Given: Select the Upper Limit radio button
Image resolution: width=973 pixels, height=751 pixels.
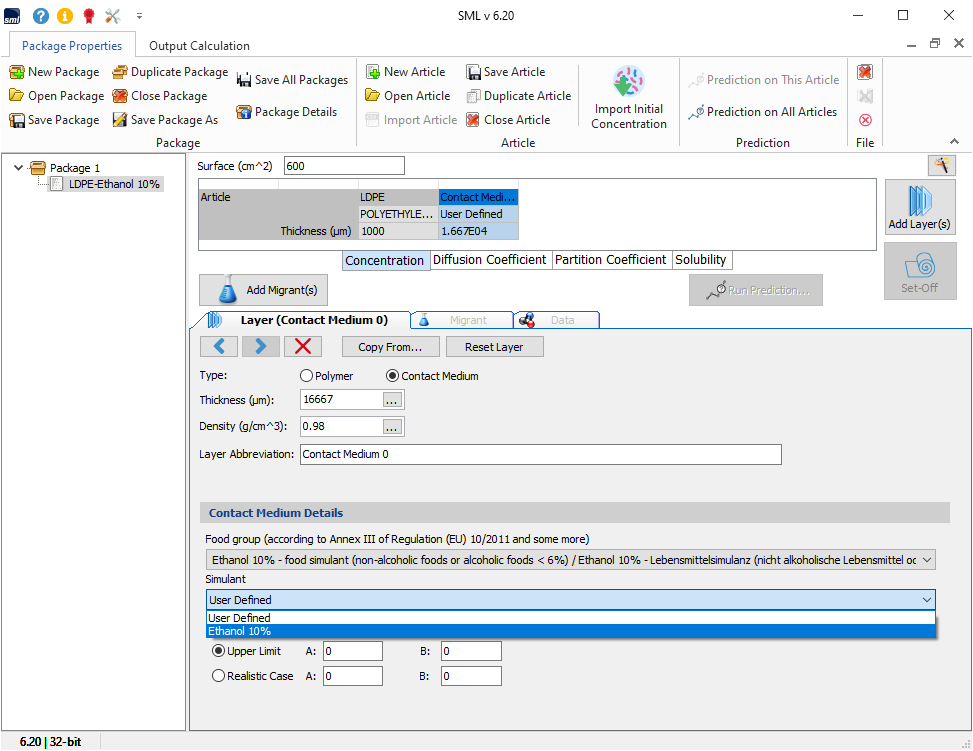Looking at the screenshot, I should (219, 651).
